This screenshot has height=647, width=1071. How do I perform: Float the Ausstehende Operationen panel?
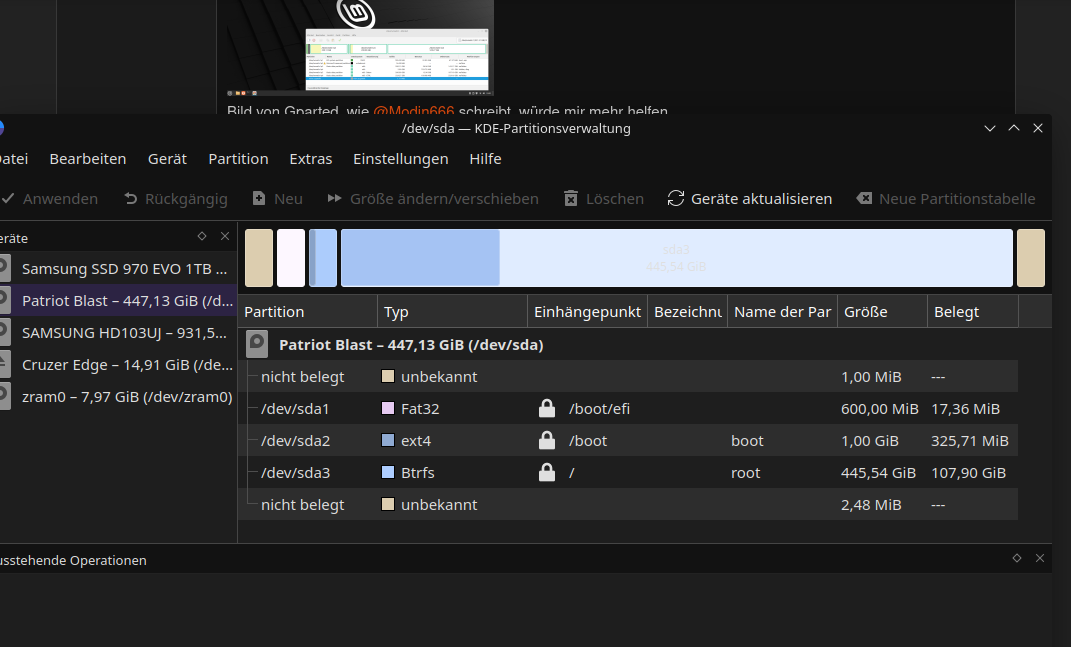pyautogui.click(x=1016, y=558)
